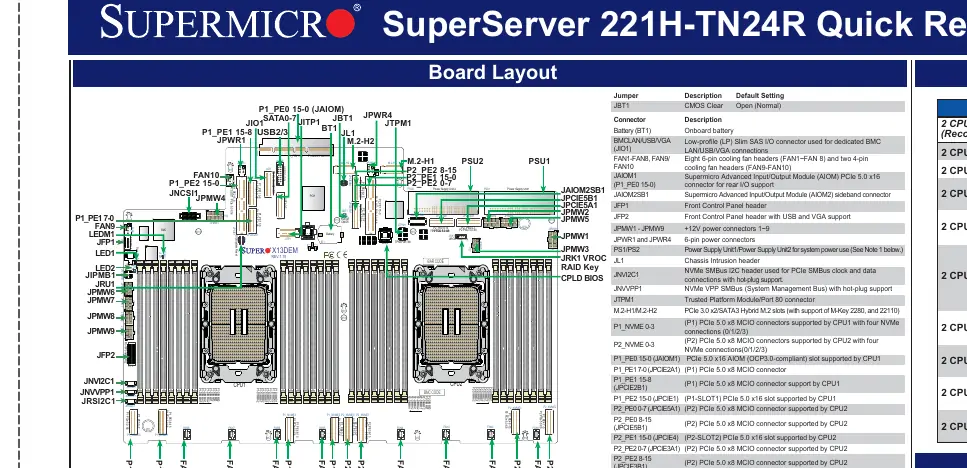The height and width of the screenshot is (468, 967).
Task: Select the 'PS1/PS2' connector cell
Action: [x=627, y=250]
